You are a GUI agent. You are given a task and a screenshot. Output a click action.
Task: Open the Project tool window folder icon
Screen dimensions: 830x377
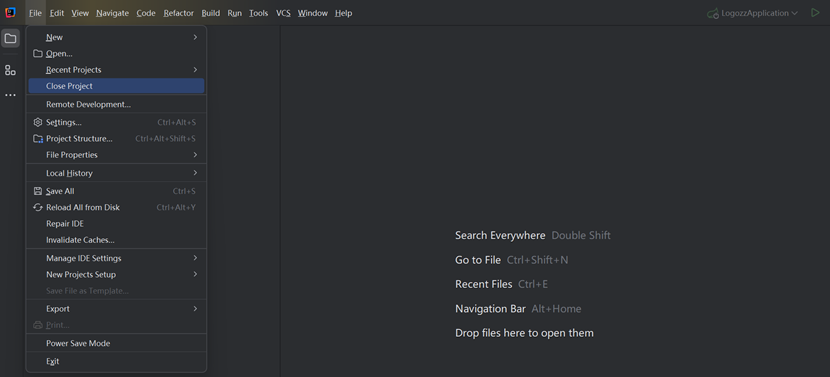click(x=11, y=38)
